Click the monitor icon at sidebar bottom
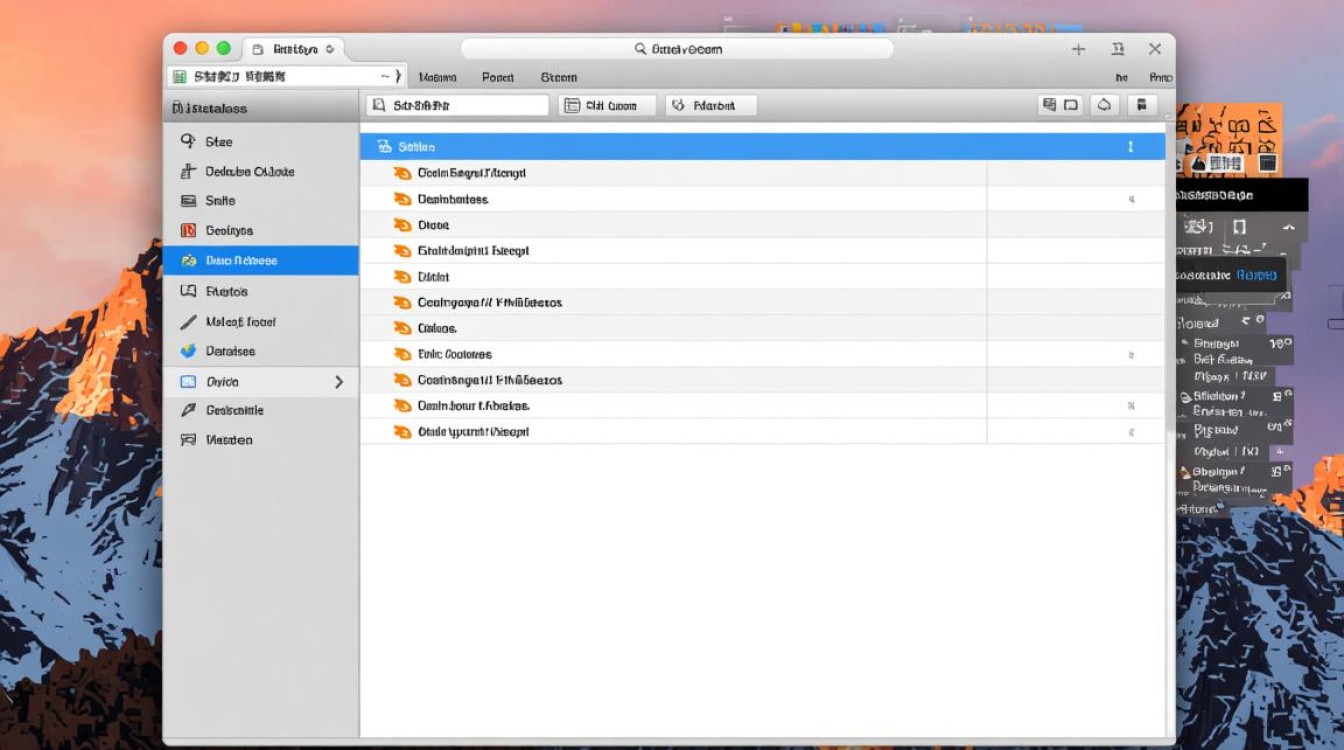Image resolution: width=1344 pixels, height=750 pixels. pos(188,440)
